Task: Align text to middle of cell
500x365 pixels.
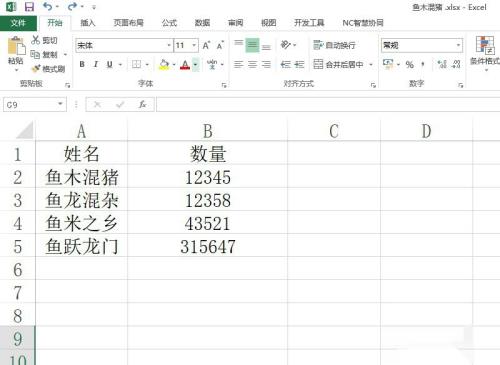Action: (252, 45)
